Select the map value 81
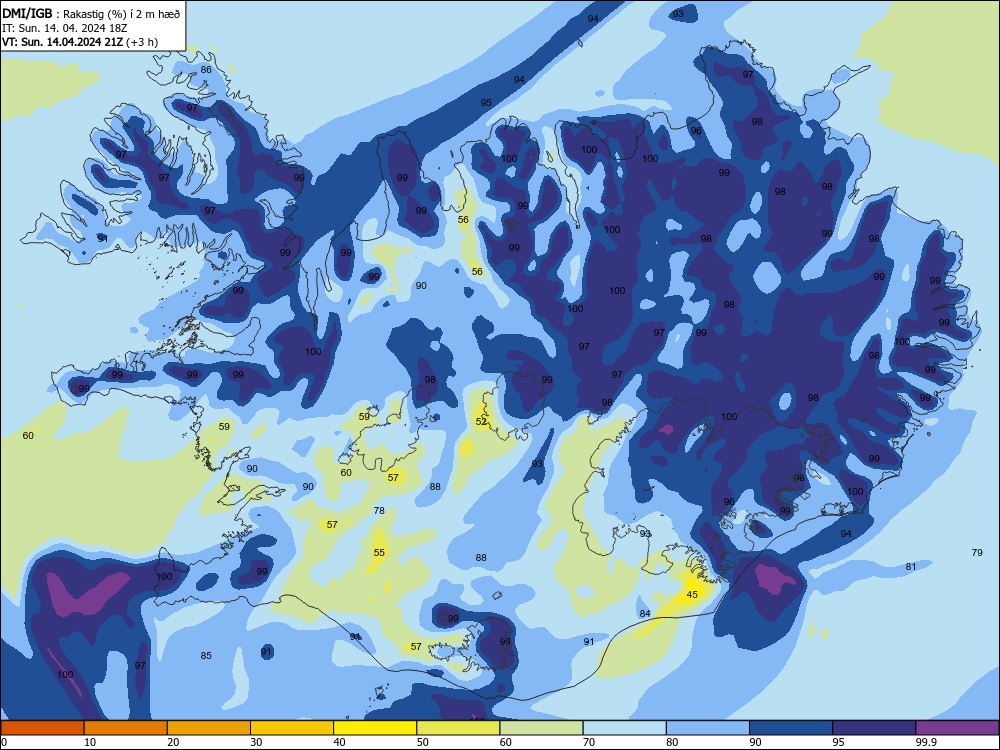 pyautogui.click(x=911, y=566)
